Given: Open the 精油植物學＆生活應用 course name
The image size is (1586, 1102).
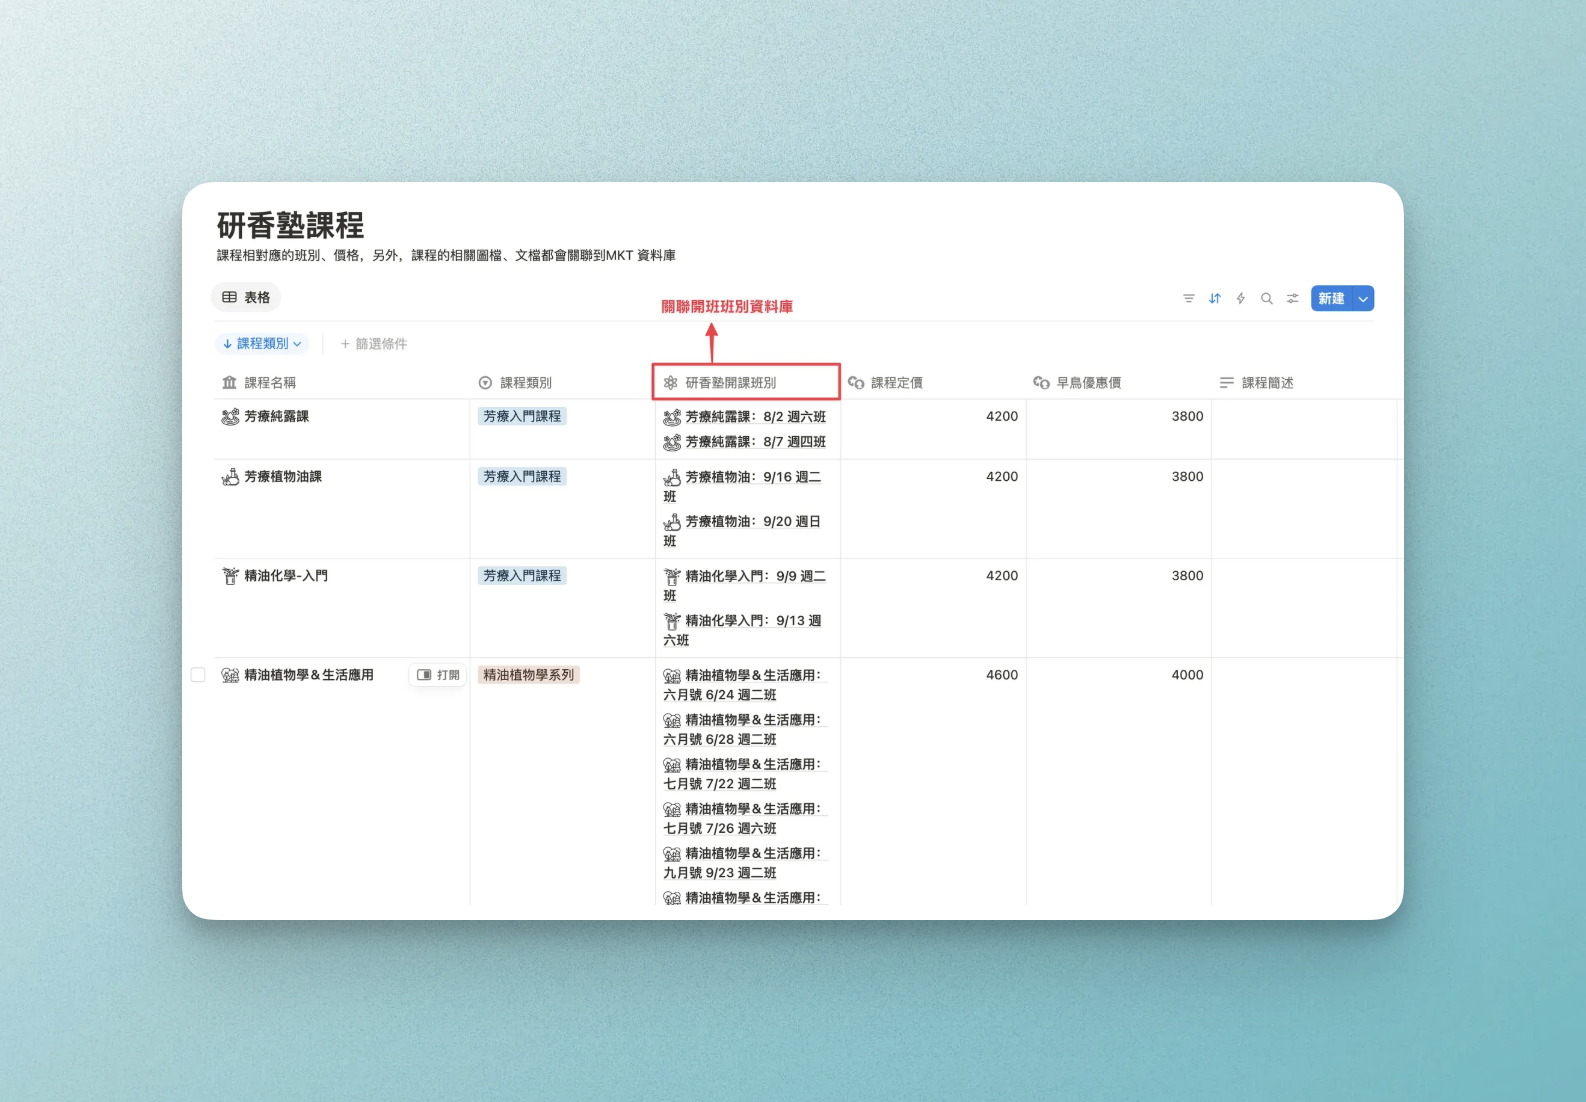Looking at the screenshot, I should 309,675.
